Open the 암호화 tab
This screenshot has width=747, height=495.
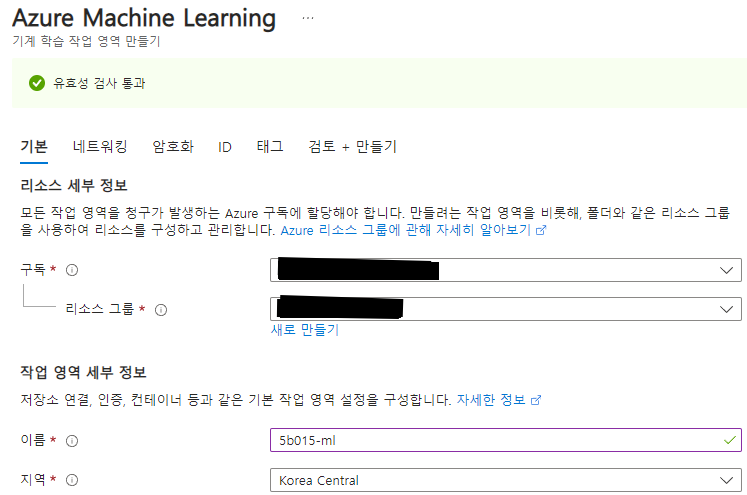(x=173, y=146)
